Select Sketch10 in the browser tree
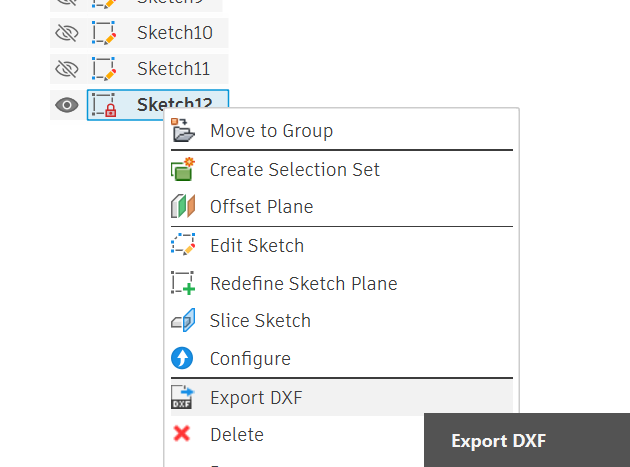This screenshot has height=467, width=630. point(174,33)
